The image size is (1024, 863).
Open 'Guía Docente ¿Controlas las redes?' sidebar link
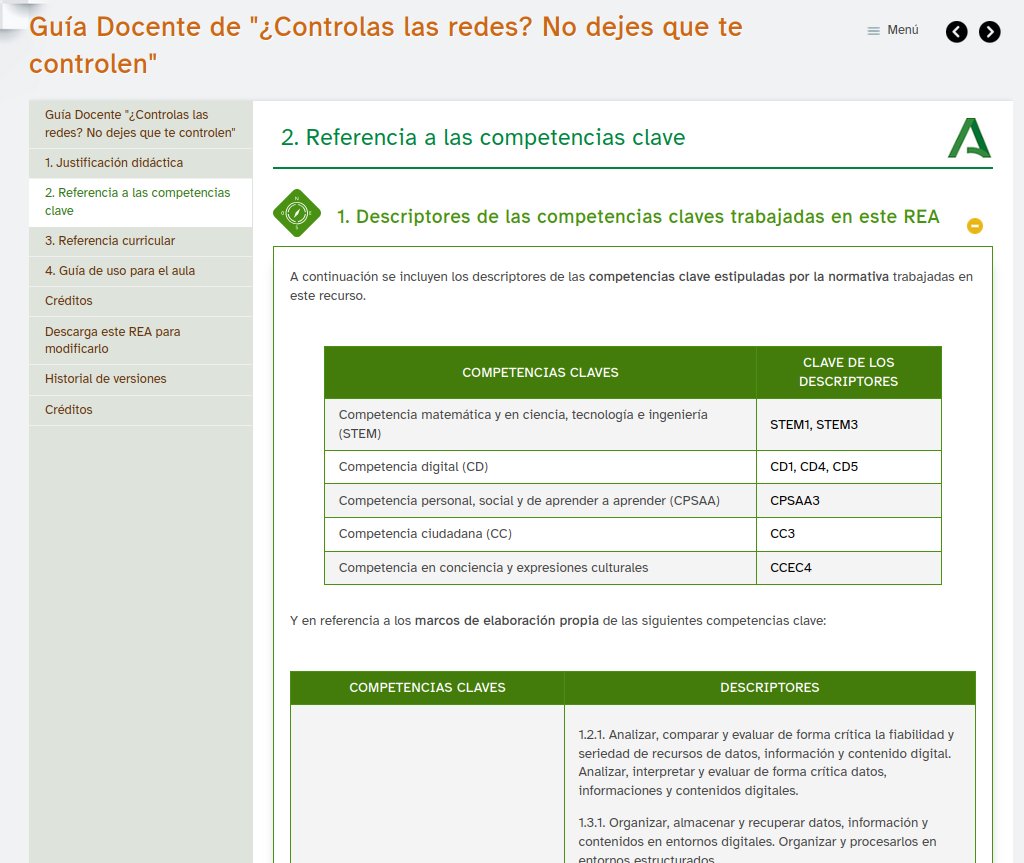140,124
